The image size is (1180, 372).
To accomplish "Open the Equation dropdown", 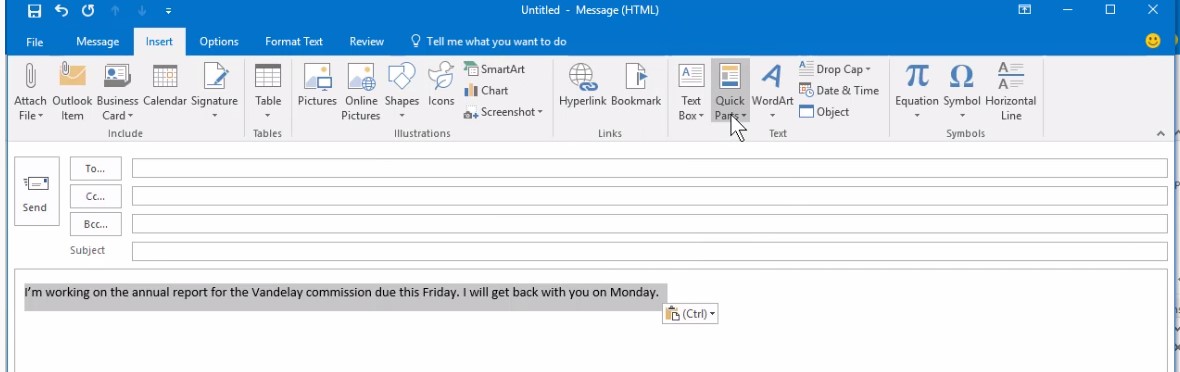I will pyautogui.click(x=917, y=93).
